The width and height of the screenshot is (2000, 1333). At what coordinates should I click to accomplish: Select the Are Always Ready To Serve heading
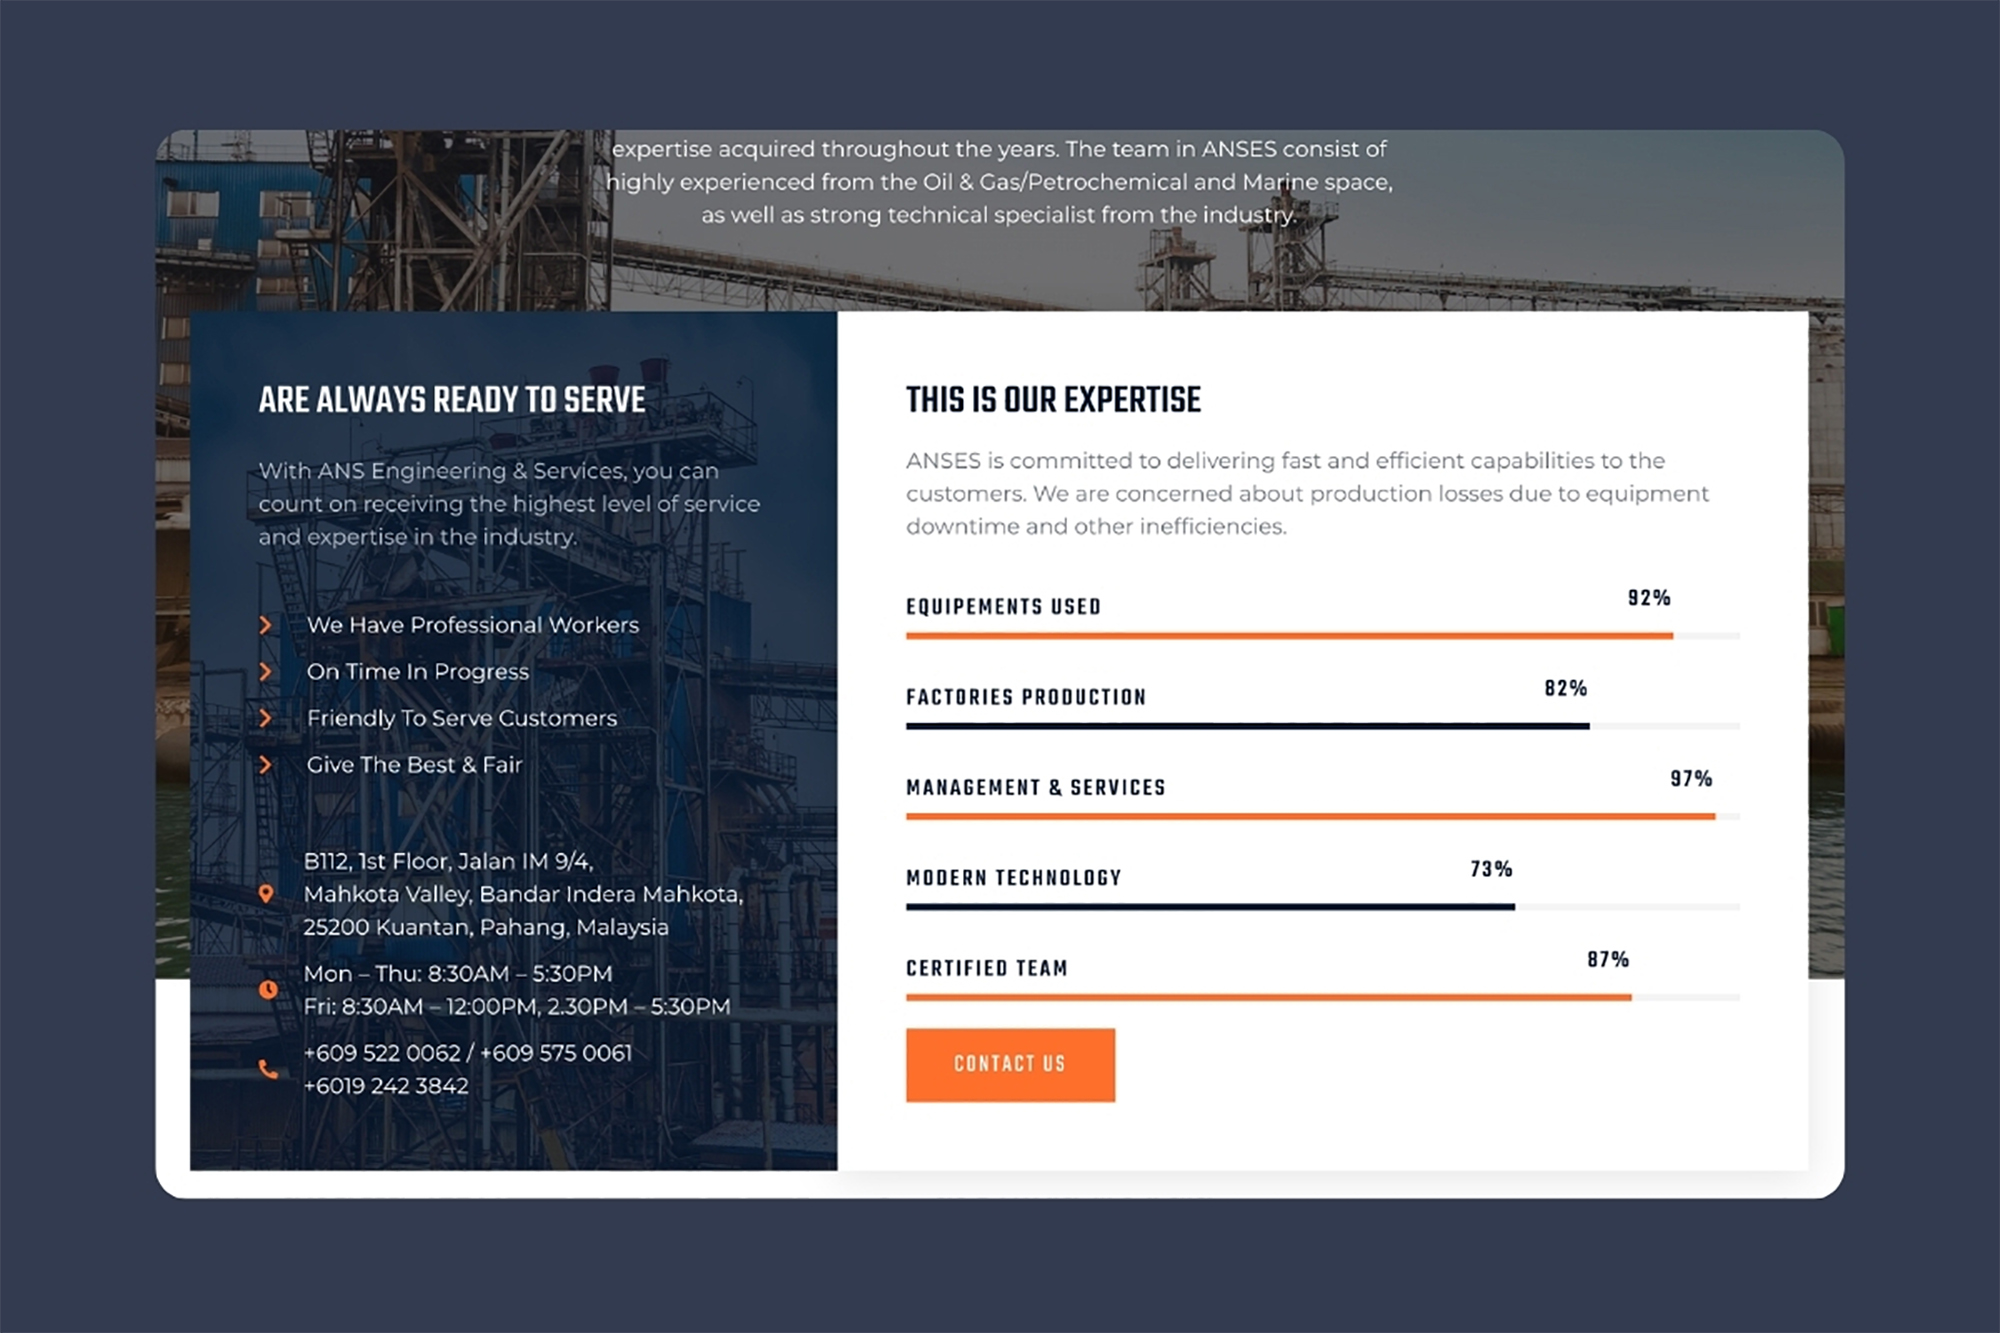(451, 397)
